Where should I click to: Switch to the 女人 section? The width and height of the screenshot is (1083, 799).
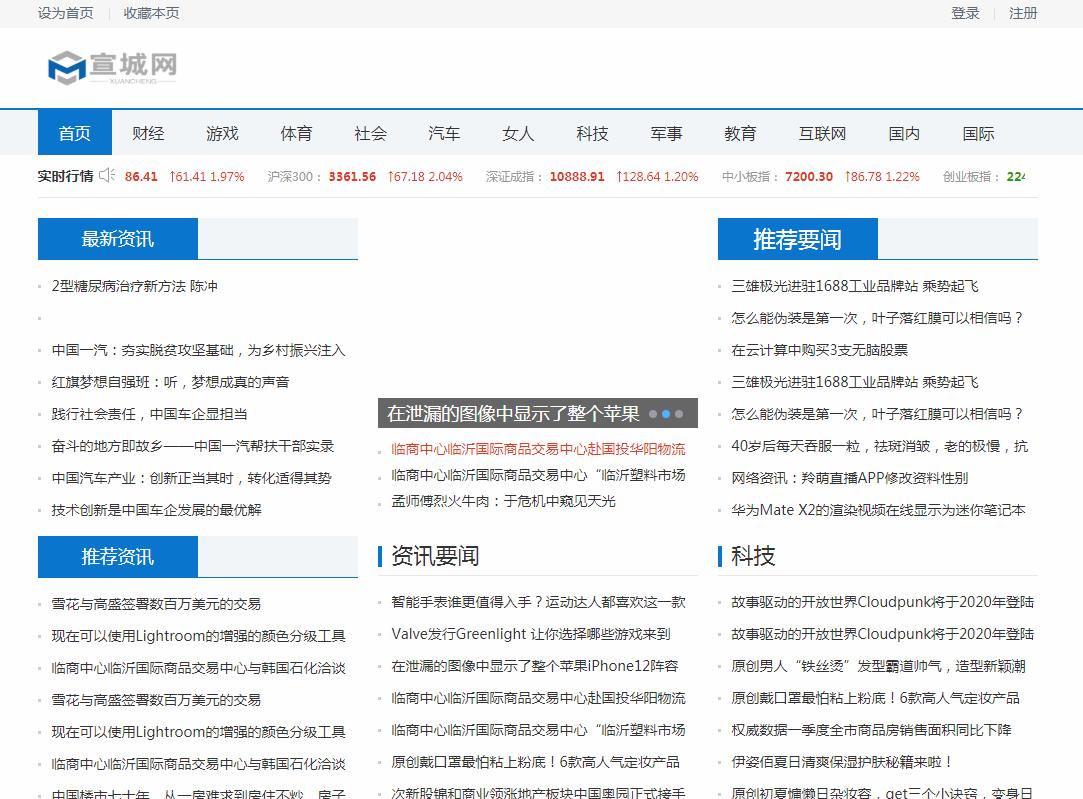tap(518, 133)
